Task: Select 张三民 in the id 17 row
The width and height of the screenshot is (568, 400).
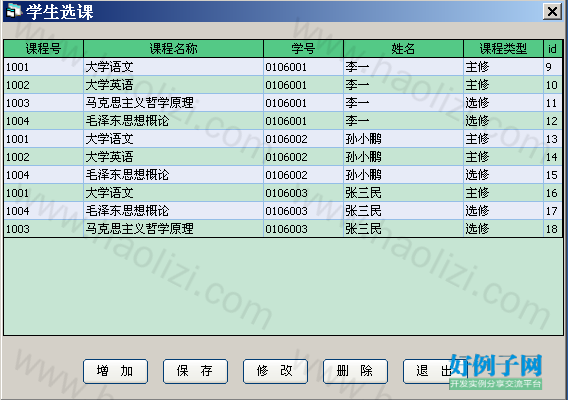Action: [x=404, y=211]
